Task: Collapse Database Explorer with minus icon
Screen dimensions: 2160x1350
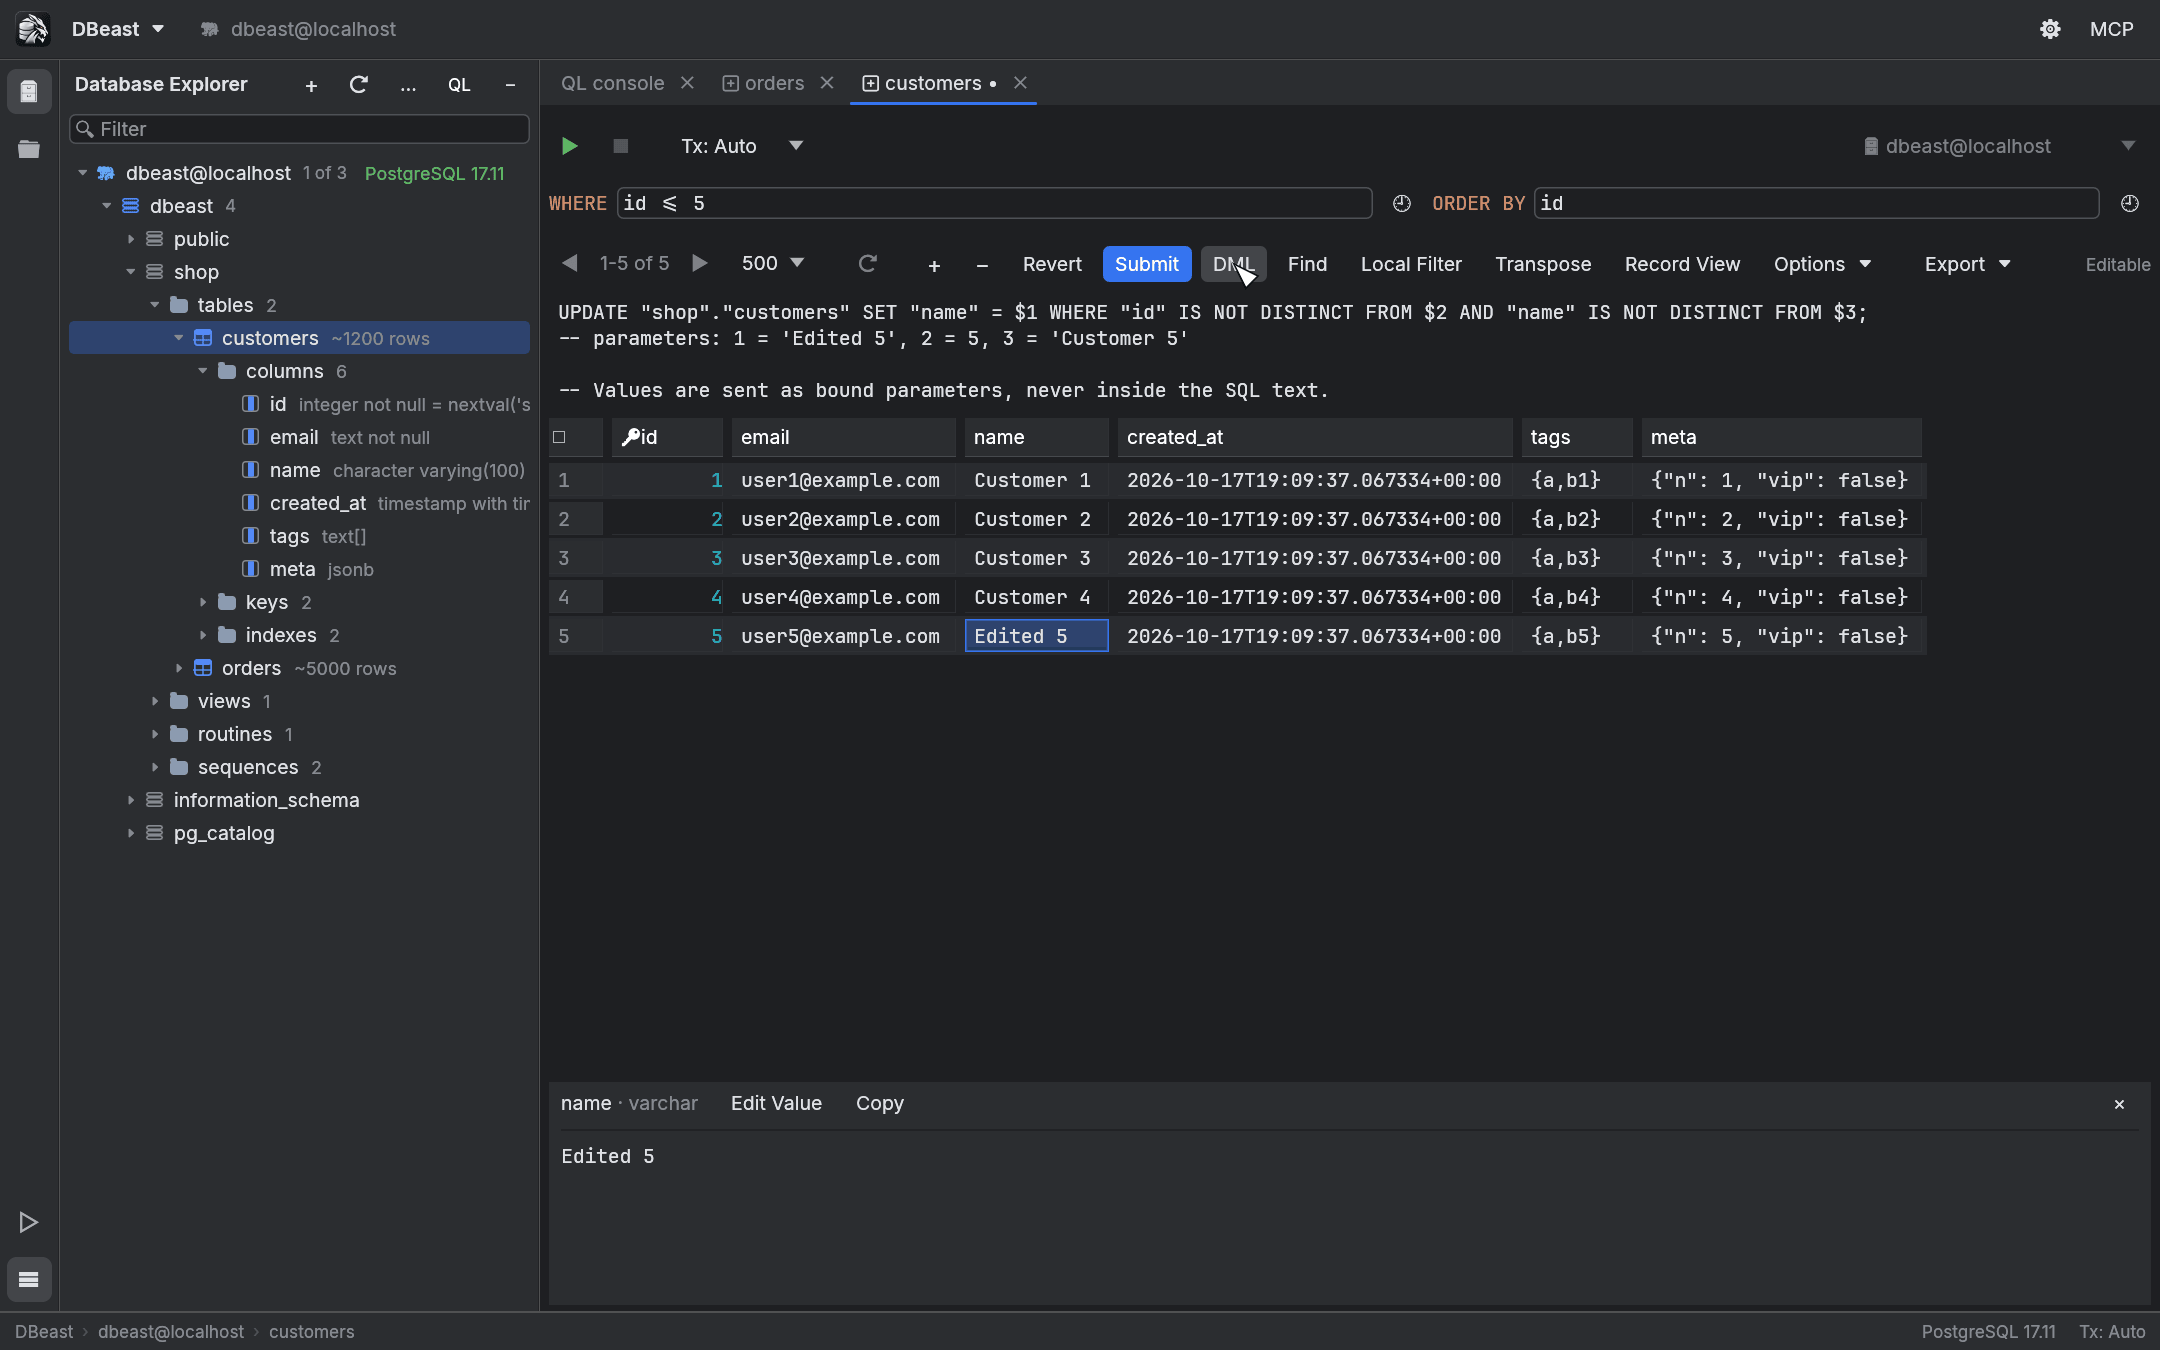Action: pyautogui.click(x=510, y=86)
